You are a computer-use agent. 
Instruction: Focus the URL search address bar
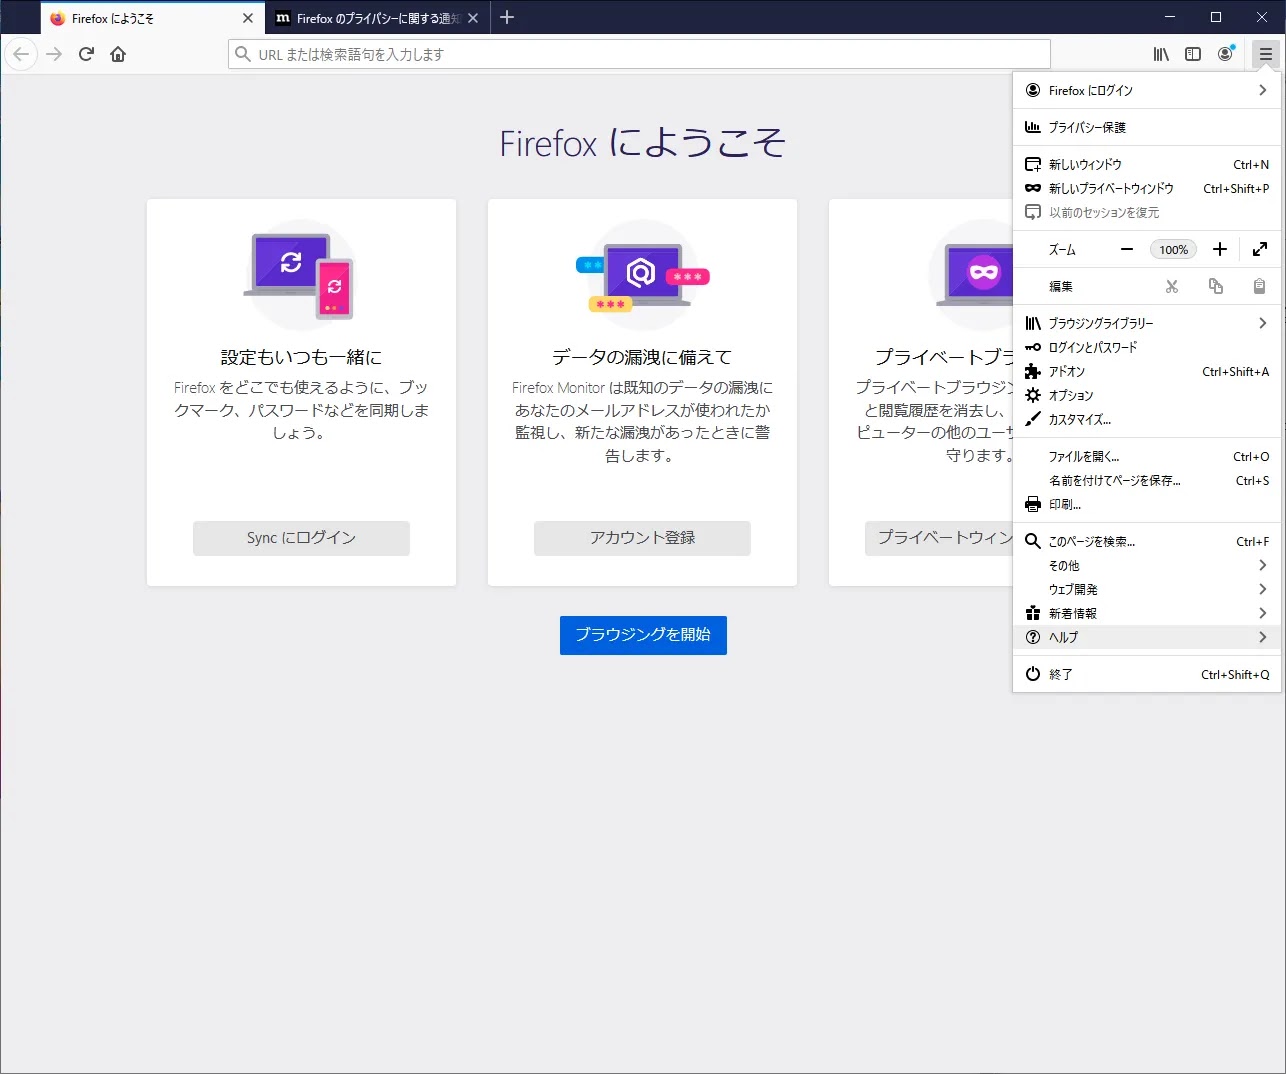(x=639, y=54)
